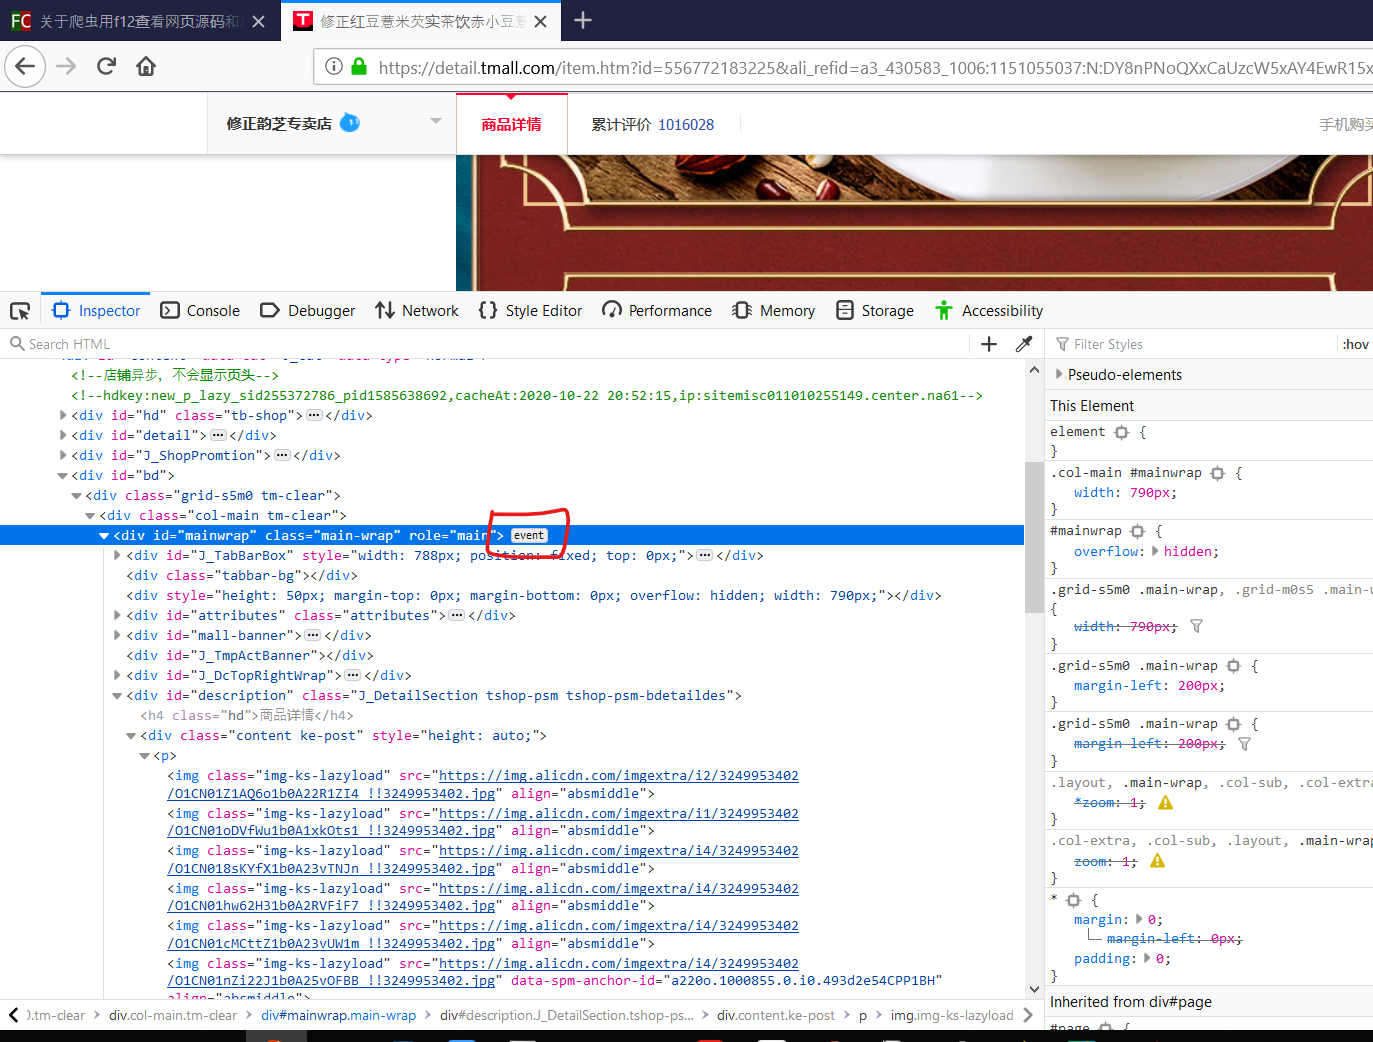Switch to the Inspector panel

[x=96, y=311]
